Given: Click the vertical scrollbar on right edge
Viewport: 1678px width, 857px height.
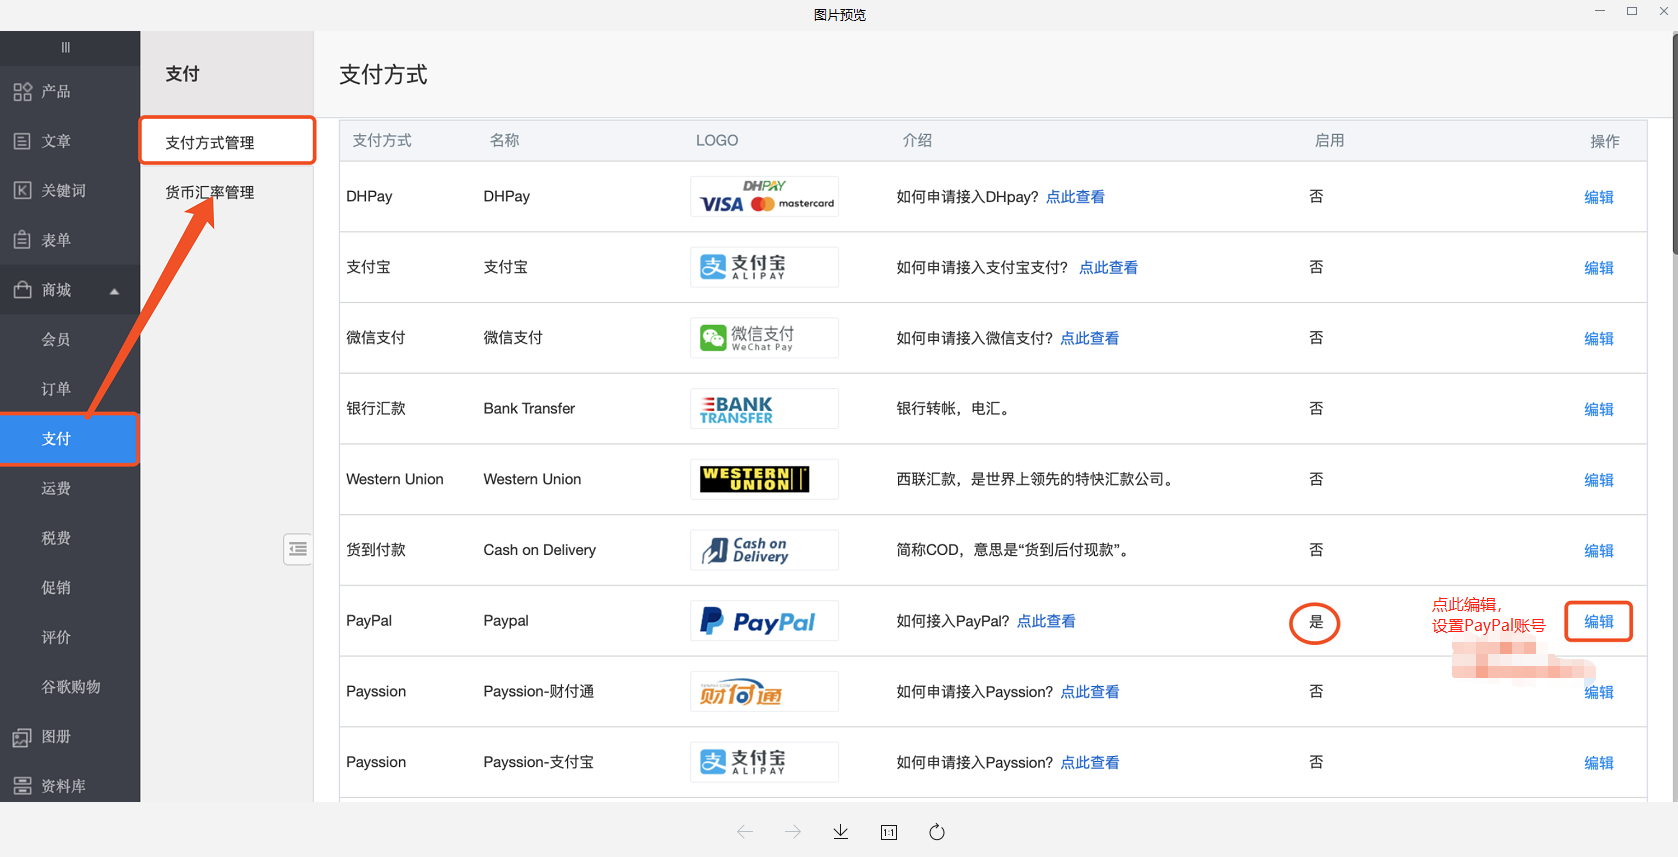Looking at the screenshot, I should tap(1674, 150).
